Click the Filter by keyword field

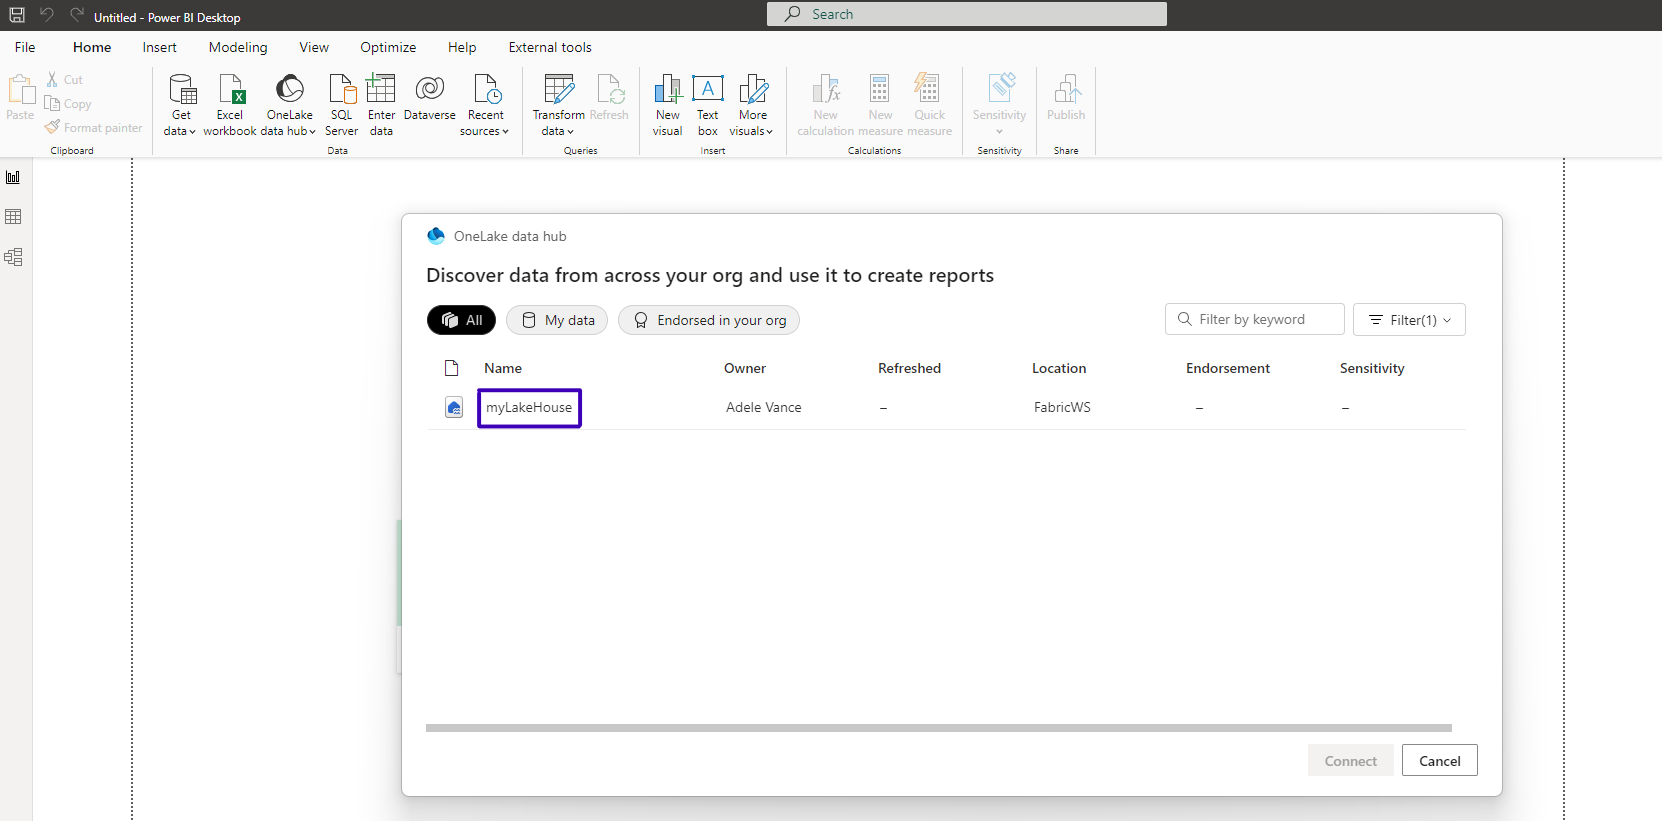pyautogui.click(x=1255, y=320)
